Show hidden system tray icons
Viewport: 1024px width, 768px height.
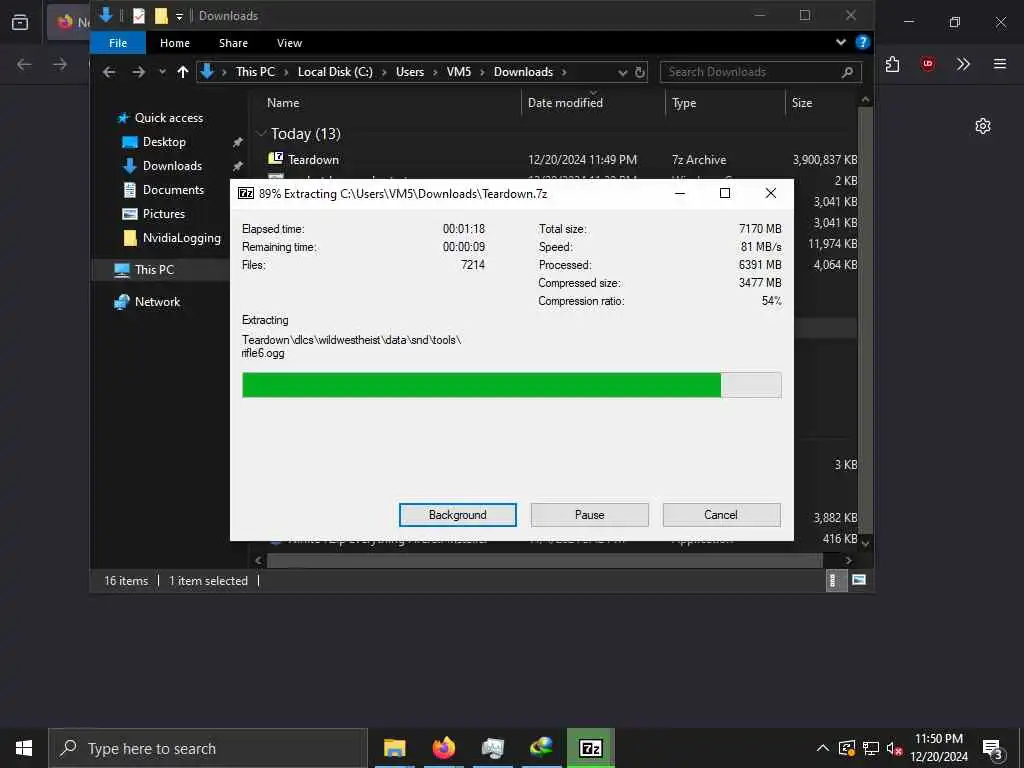(822, 748)
